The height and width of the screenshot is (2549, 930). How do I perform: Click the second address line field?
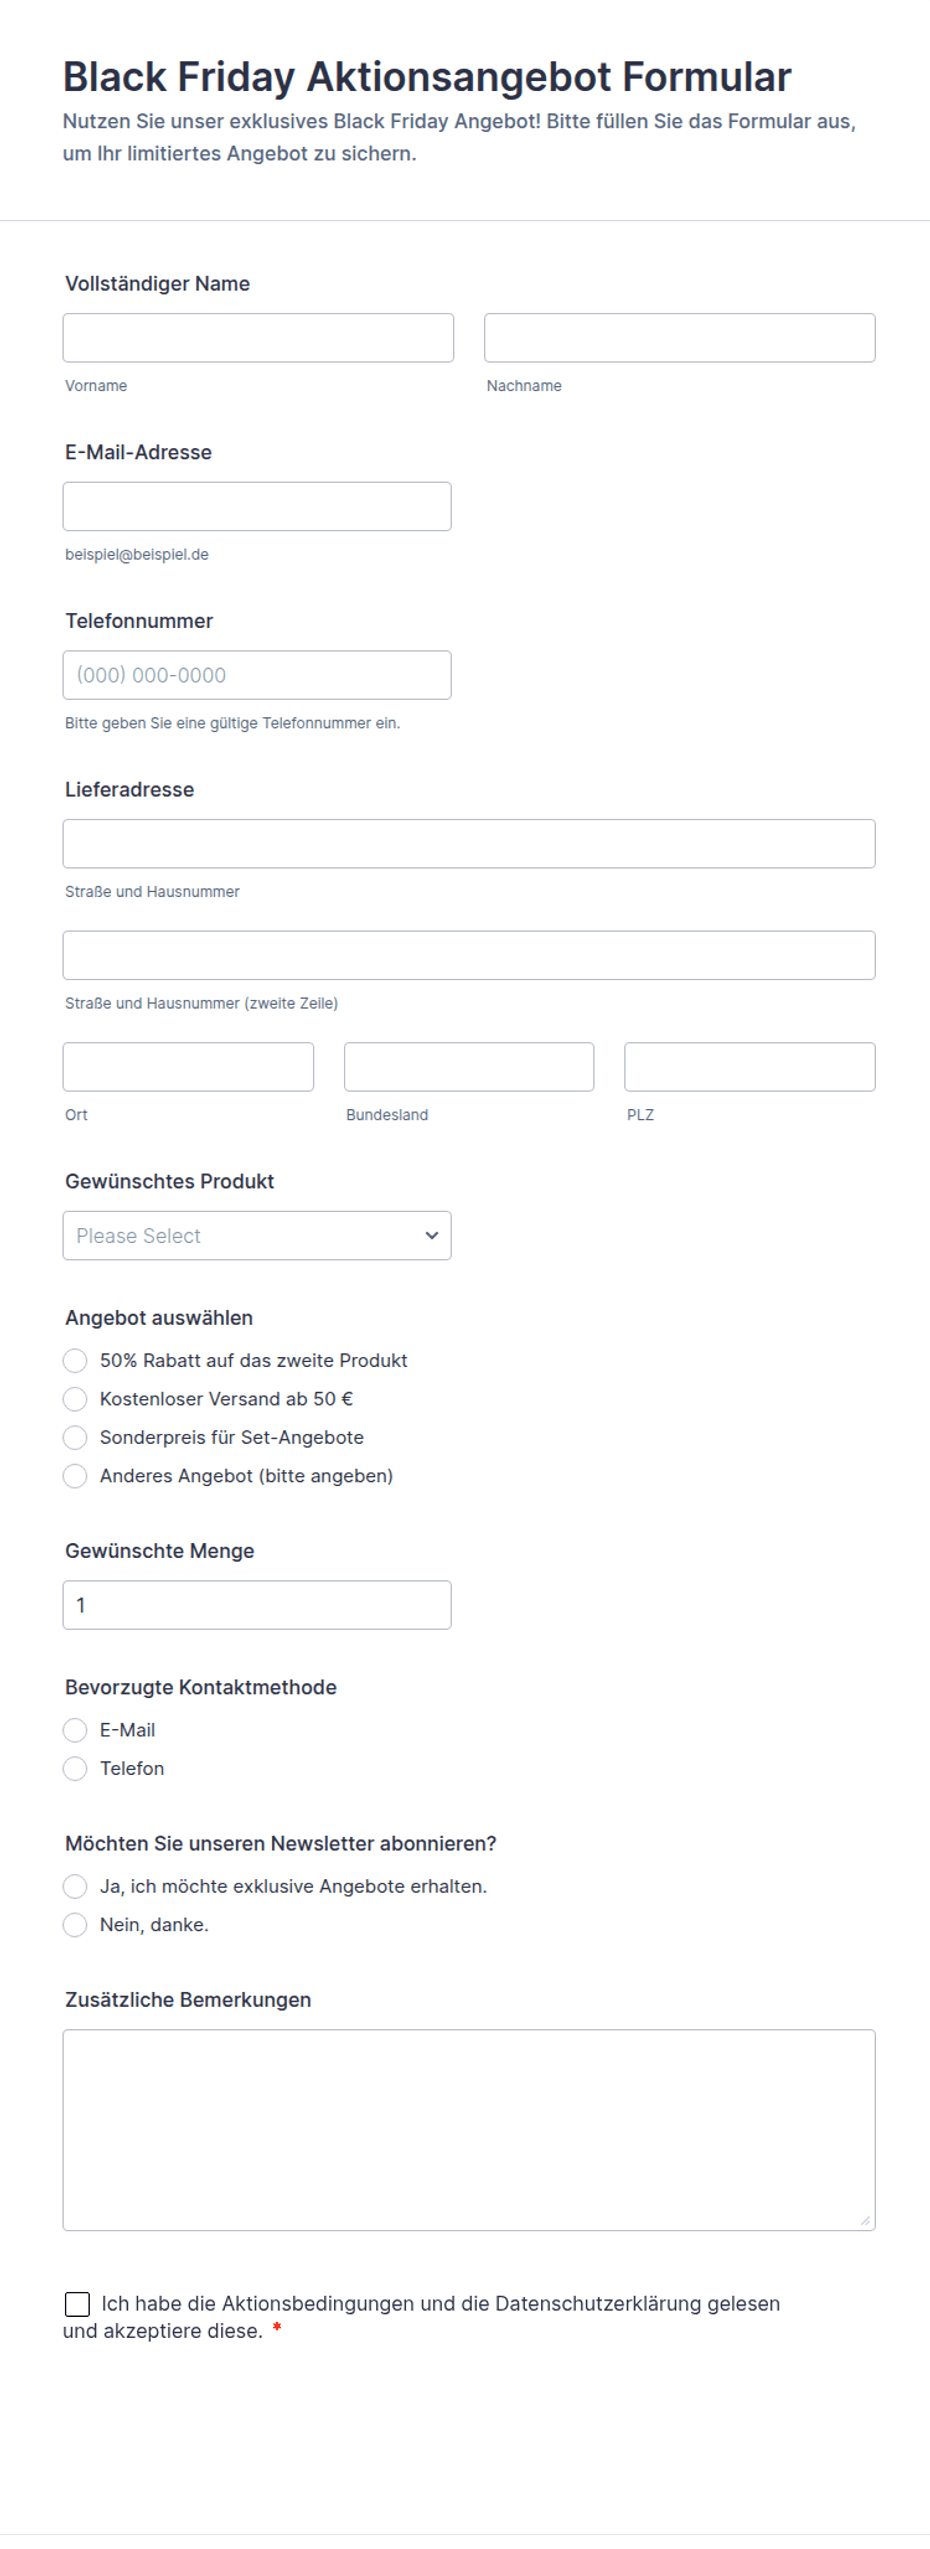coord(468,955)
